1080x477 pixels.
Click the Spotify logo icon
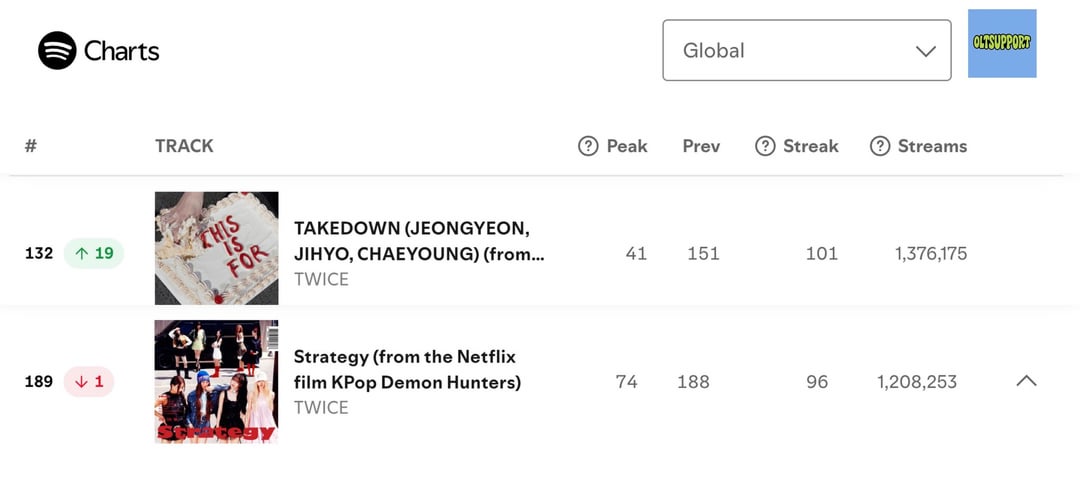[x=57, y=50]
